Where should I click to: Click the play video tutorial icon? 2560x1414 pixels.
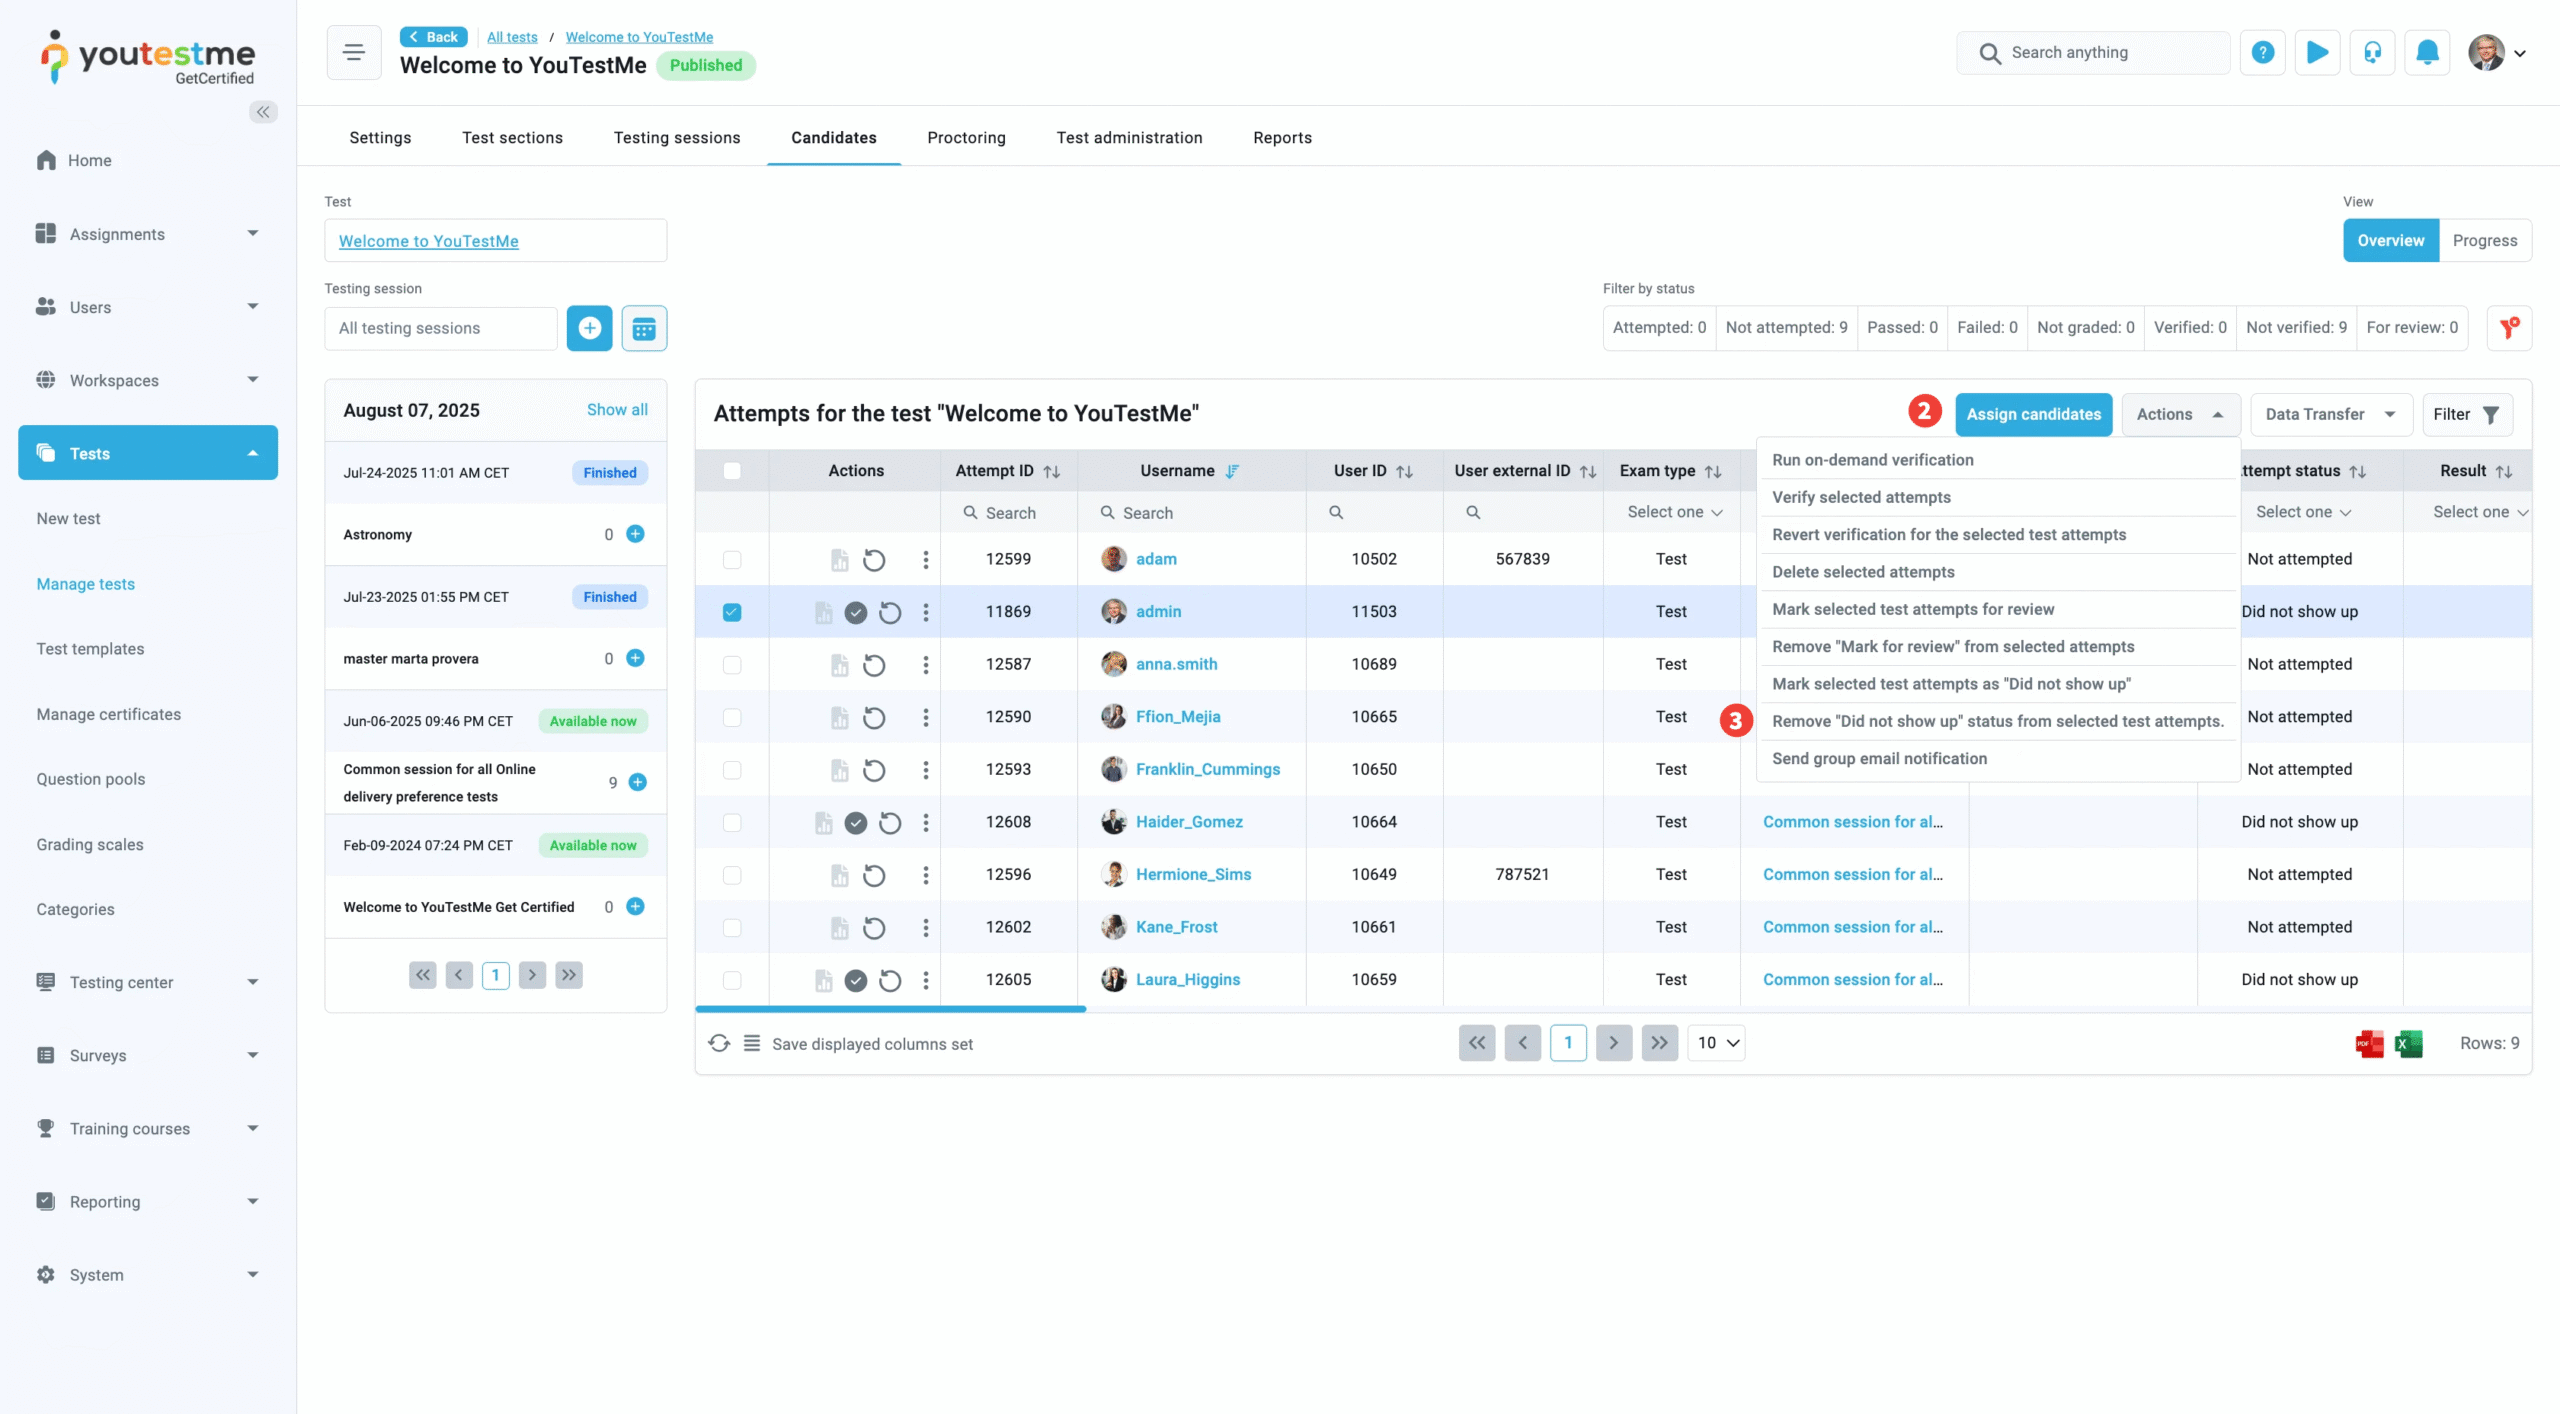point(2317,52)
